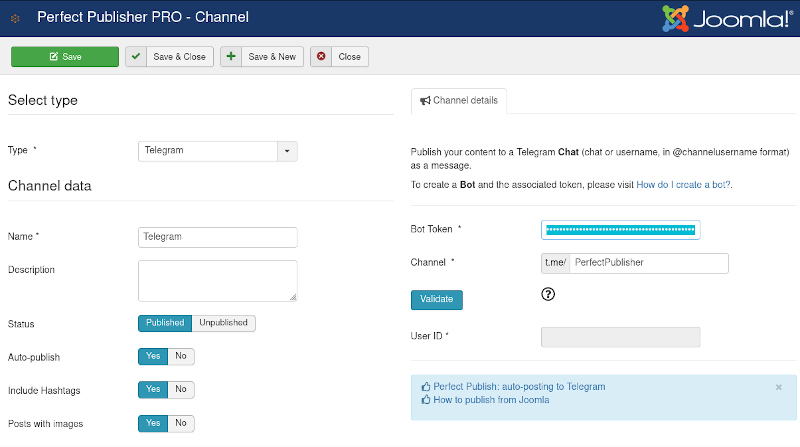Dismiss the blue info box with the X

pyautogui.click(x=779, y=387)
